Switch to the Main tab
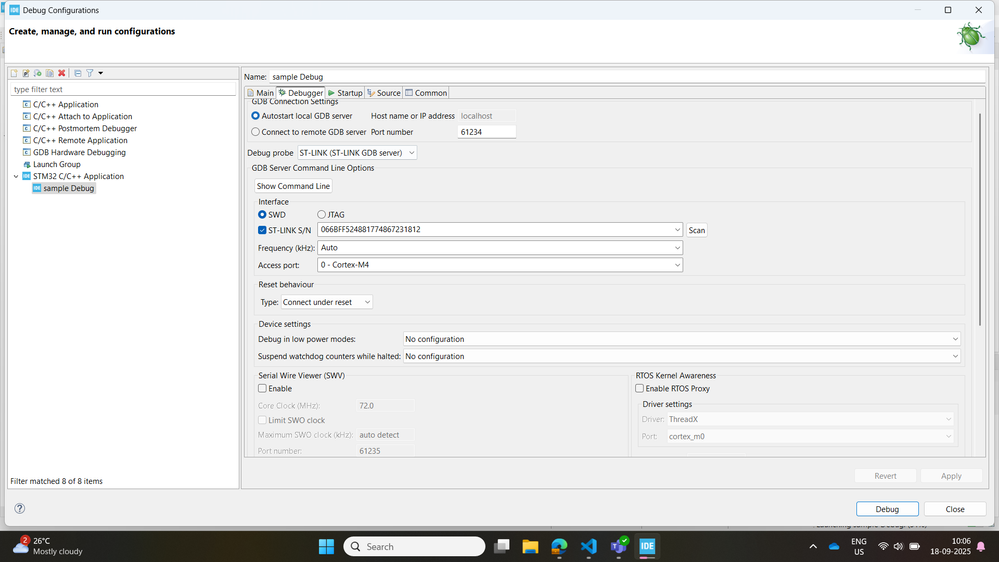Viewport: 999px width, 562px height. pos(261,93)
